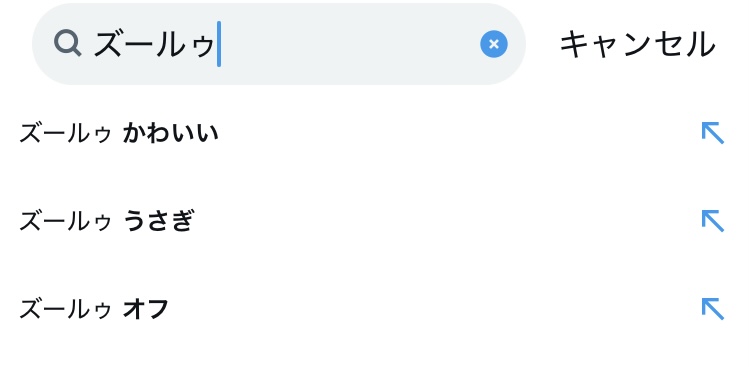The height and width of the screenshot is (367, 750).
Task: Click the blue circular clear button
Action: (x=494, y=44)
